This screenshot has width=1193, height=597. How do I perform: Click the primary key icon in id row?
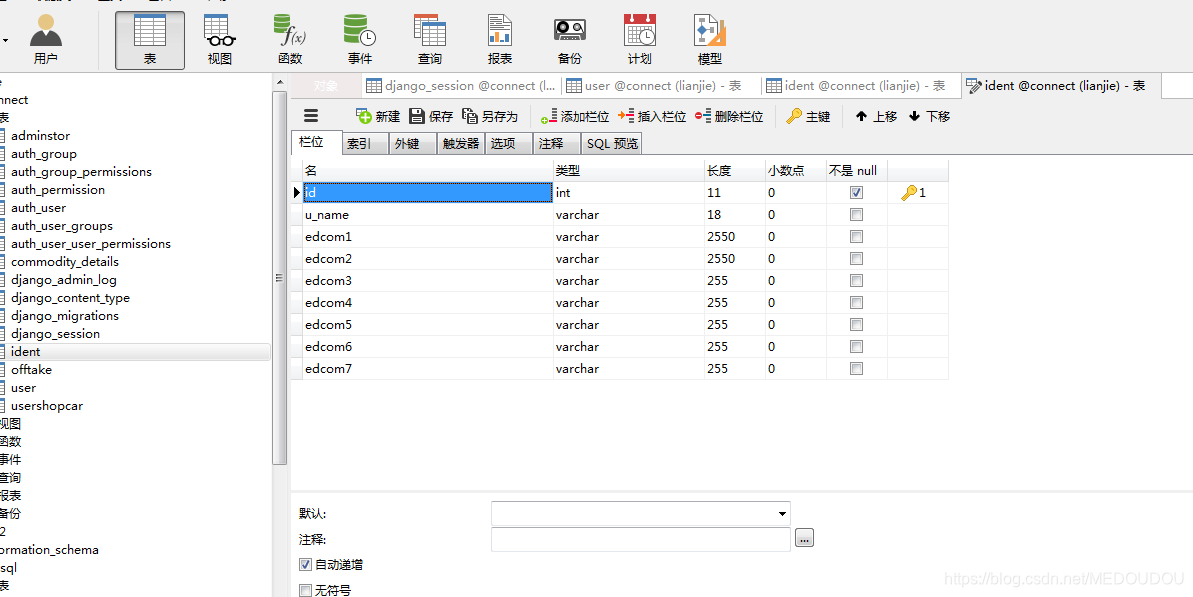pyautogui.click(x=908, y=193)
